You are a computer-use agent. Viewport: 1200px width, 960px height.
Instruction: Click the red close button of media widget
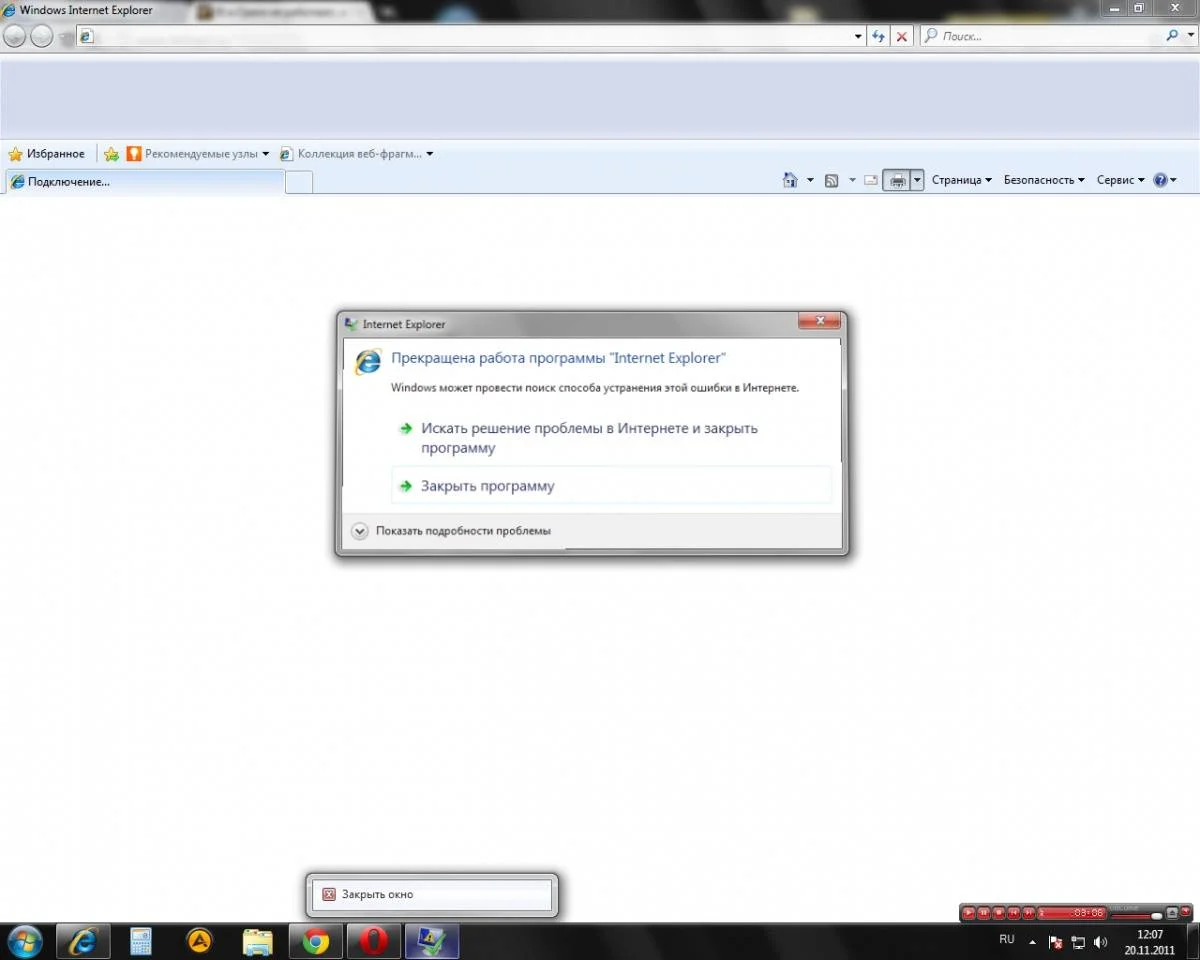click(1185, 910)
